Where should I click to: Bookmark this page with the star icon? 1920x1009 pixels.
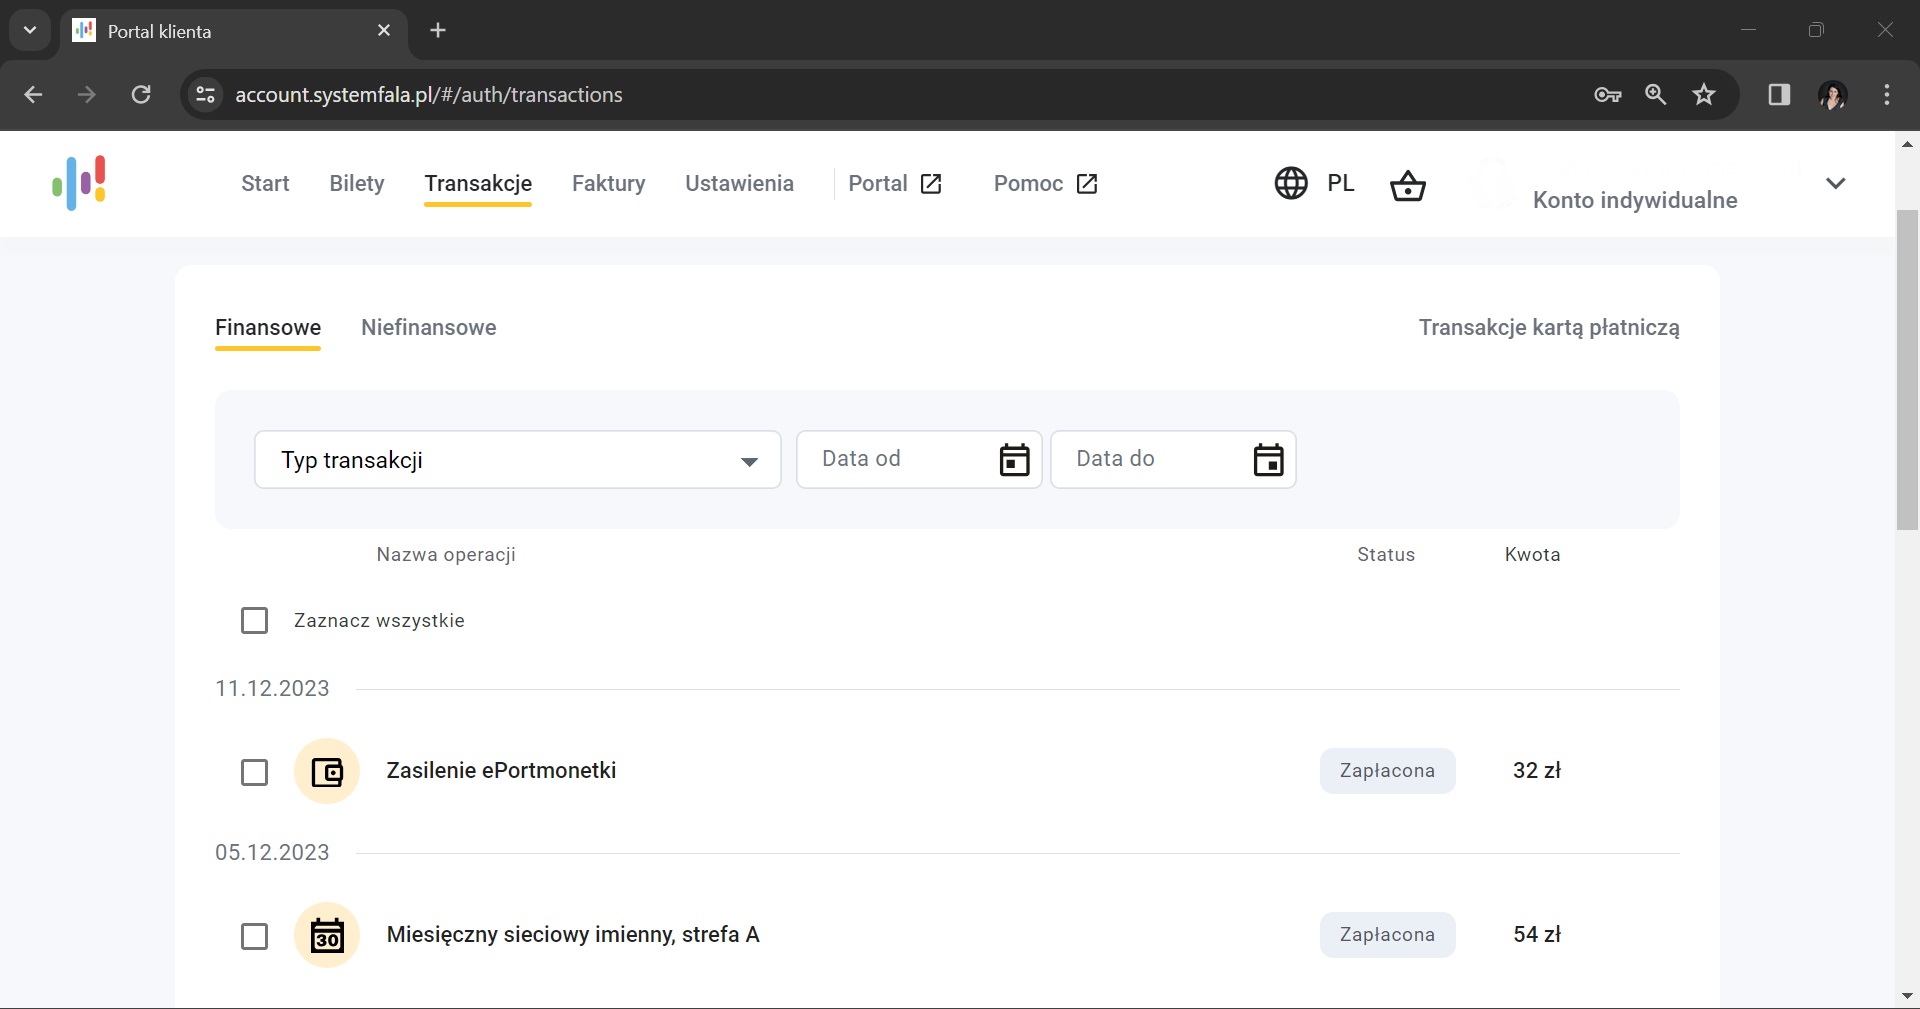coord(1704,95)
